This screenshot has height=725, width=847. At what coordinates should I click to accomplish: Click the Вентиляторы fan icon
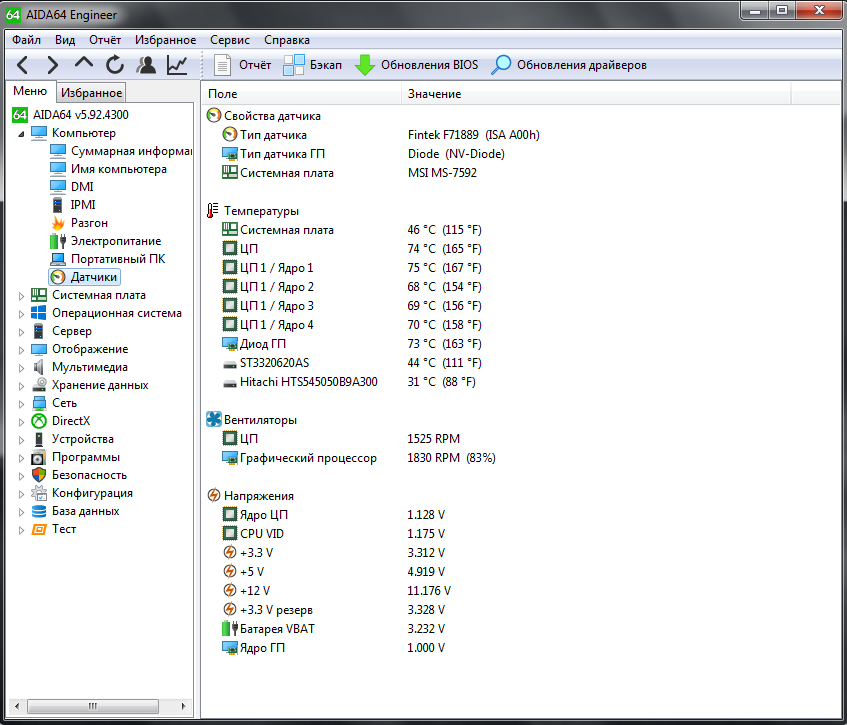click(214, 419)
